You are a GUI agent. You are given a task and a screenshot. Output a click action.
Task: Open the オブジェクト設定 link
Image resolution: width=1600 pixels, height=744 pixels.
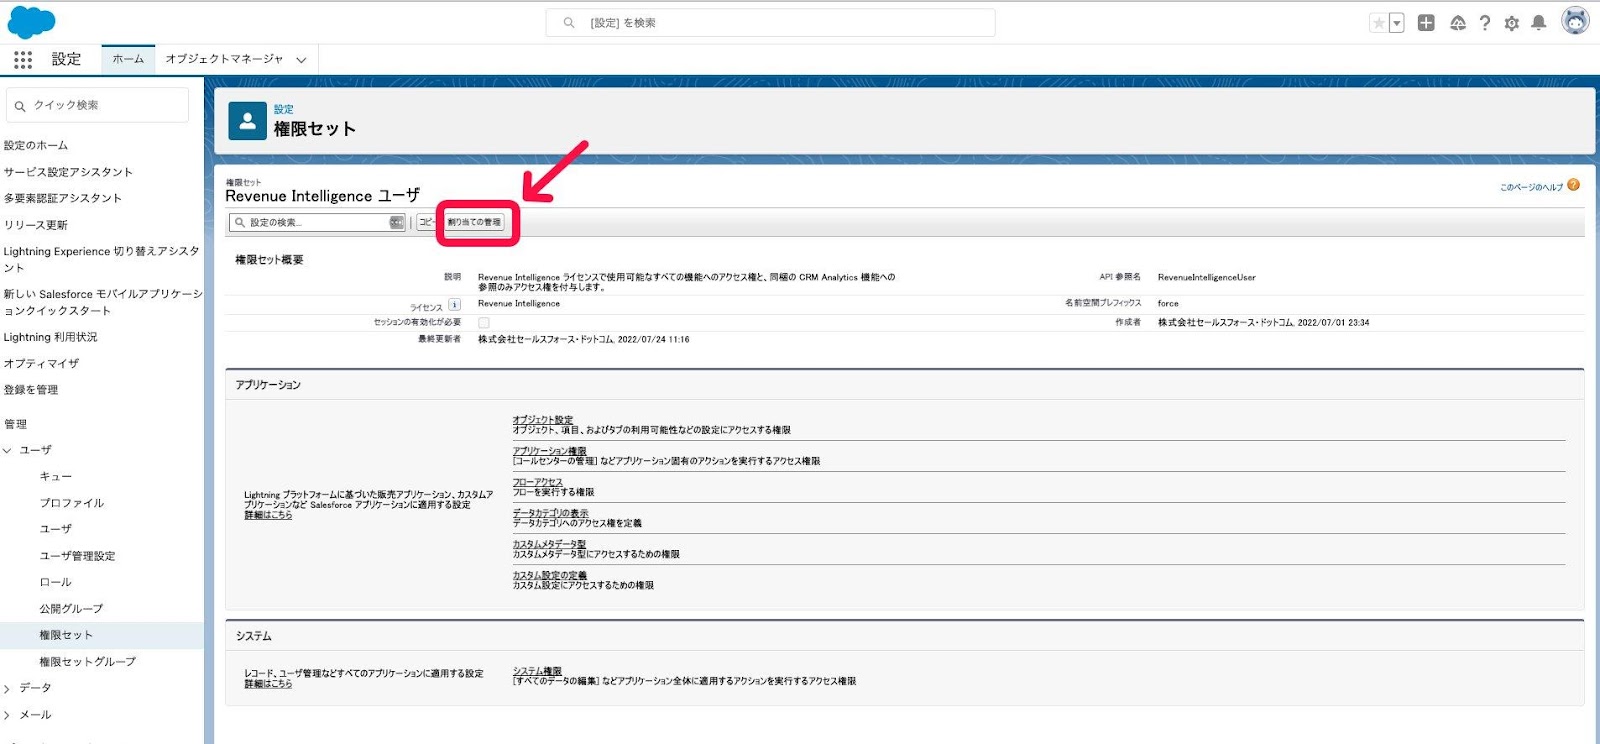(543, 420)
